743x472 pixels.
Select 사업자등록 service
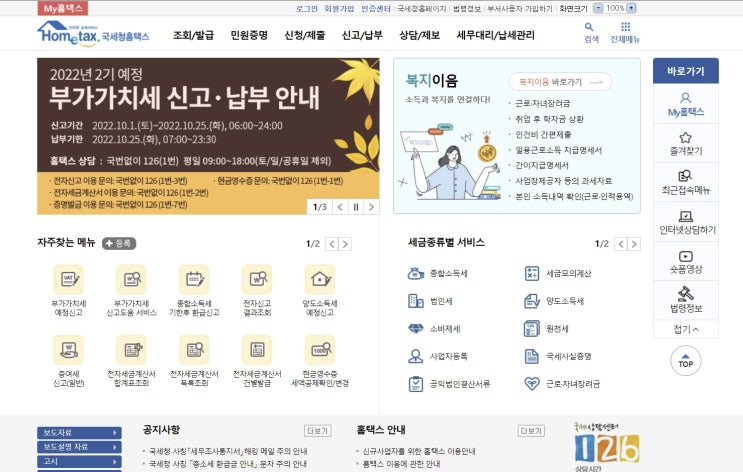(x=438, y=356)
